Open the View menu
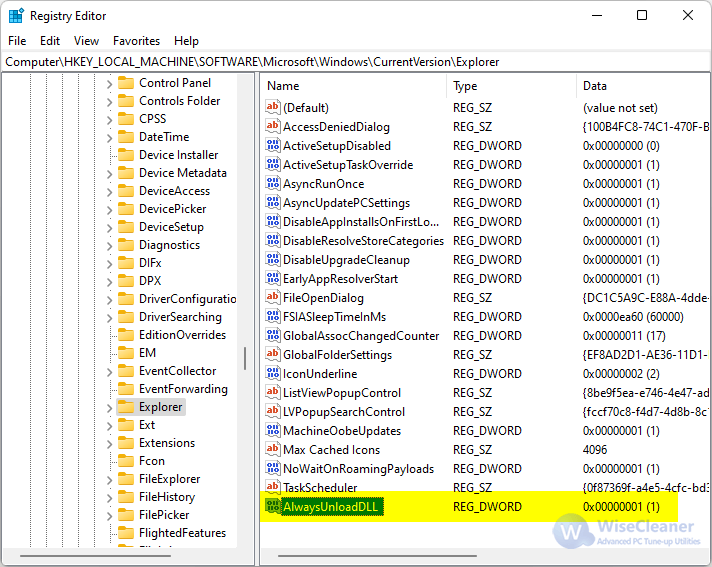This screenshot has height=567, width=712. click(x=86, y=41)
